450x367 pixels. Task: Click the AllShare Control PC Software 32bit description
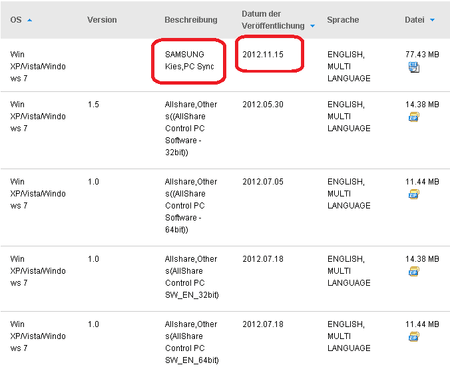[191, 128]
